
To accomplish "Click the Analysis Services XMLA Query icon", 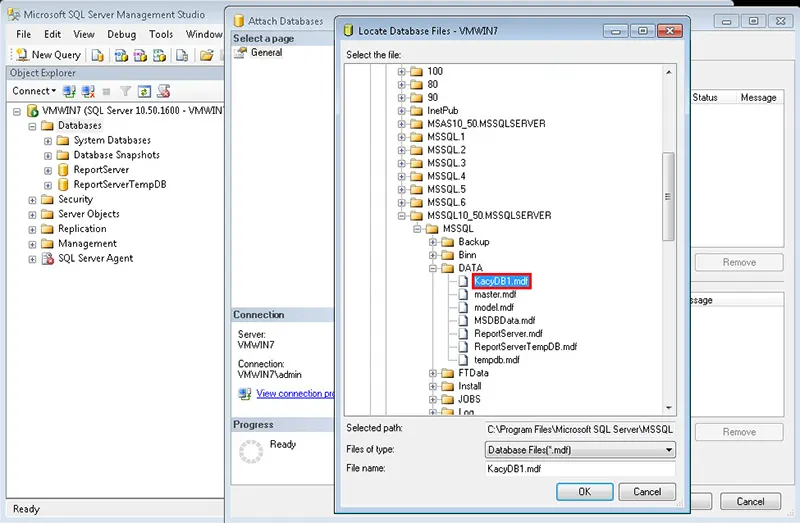I will pos(159,55).
